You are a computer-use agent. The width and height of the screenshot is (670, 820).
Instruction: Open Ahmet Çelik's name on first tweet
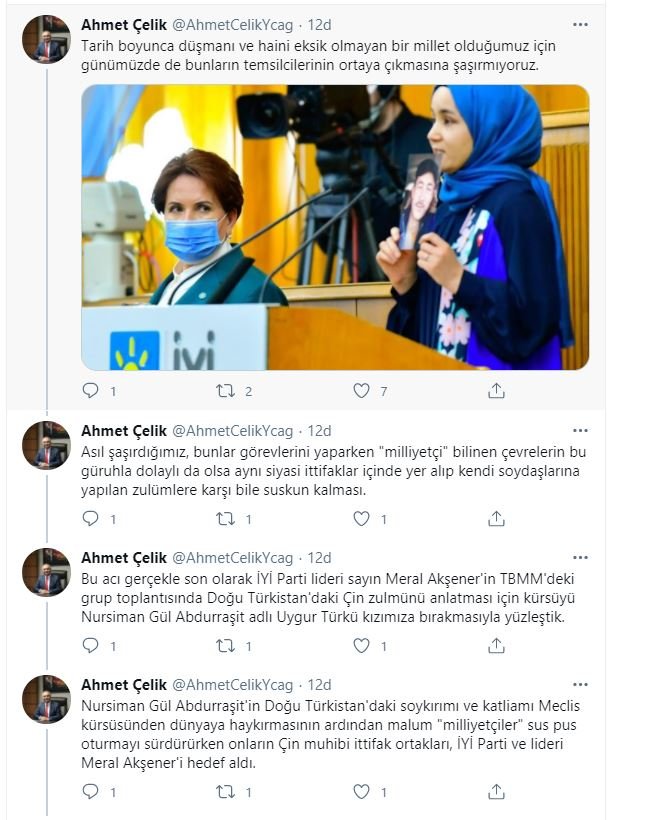coord(124,25)
